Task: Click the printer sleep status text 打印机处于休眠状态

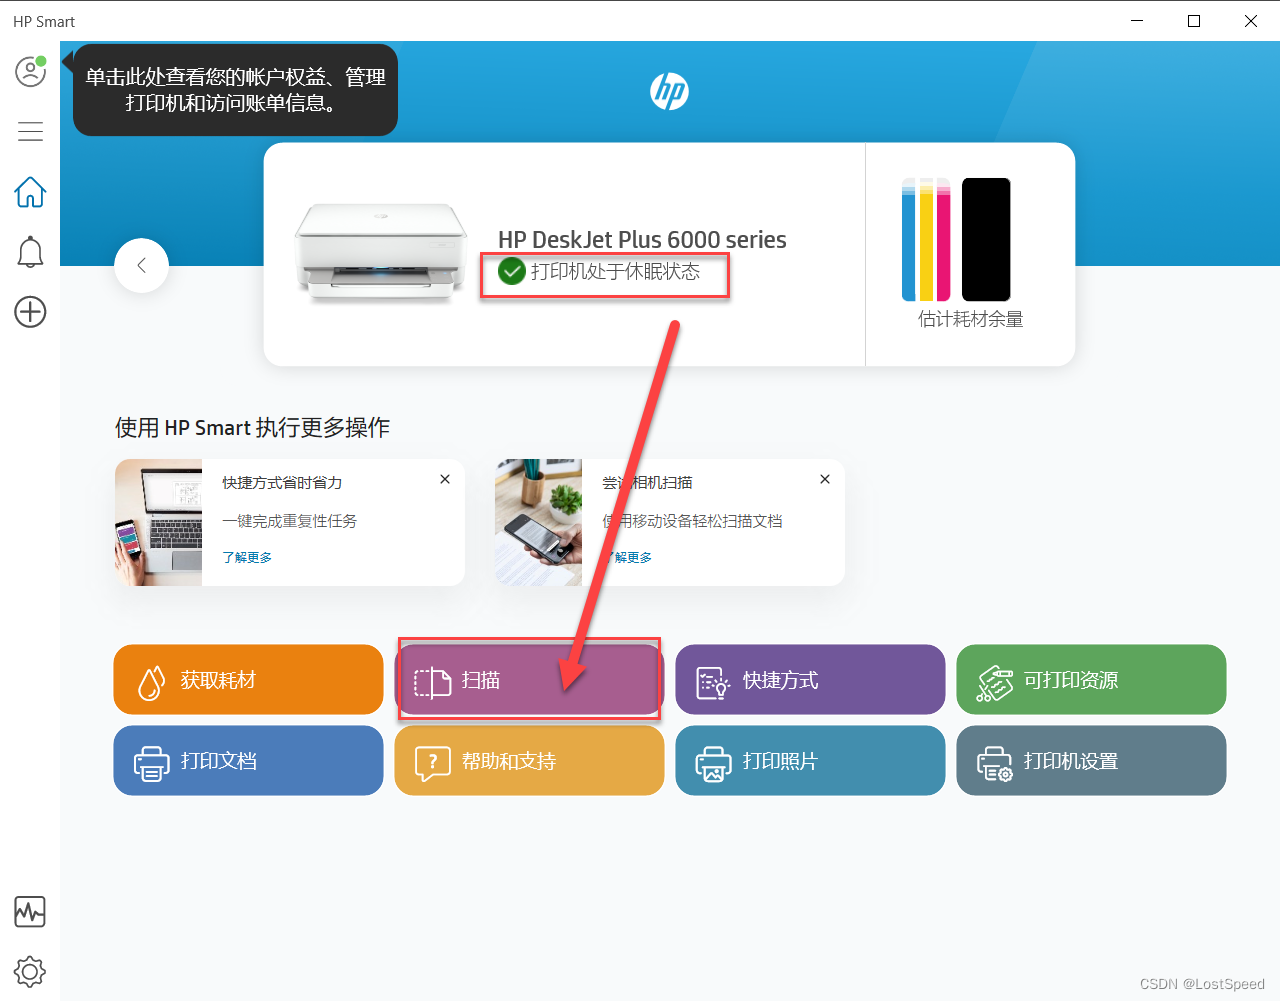Action: coord(615,272)
